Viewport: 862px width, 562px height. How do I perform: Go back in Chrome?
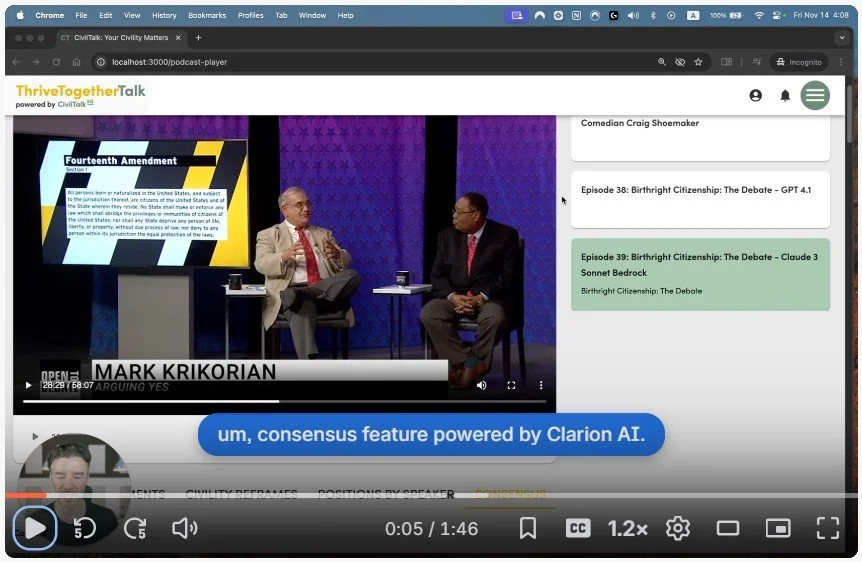tap(16, 62)
